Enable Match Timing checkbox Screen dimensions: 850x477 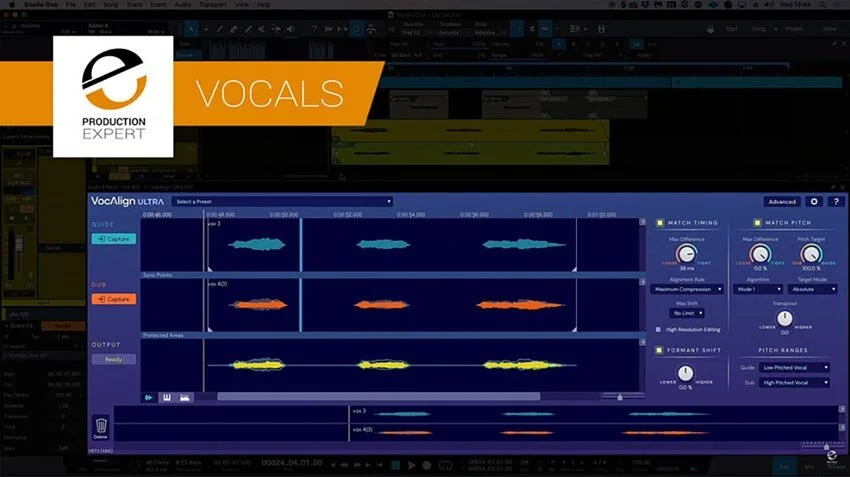tap(660, 223)
